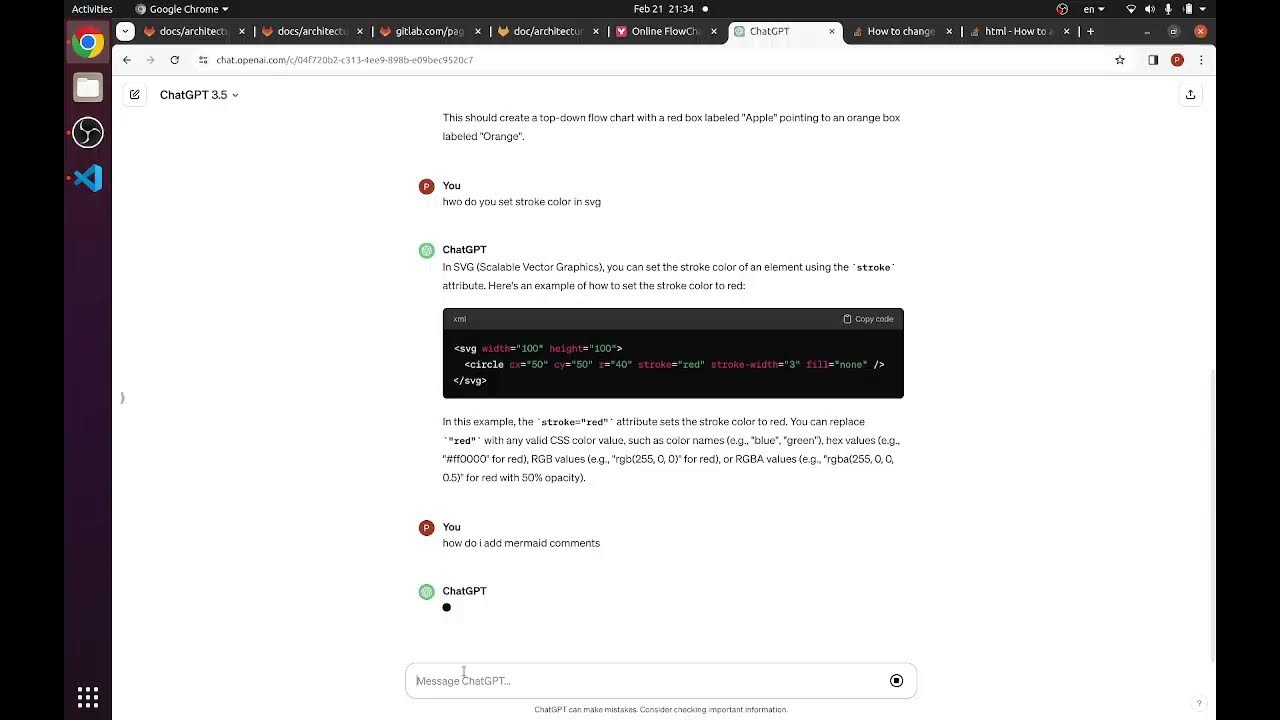View site information icon in address bar
This screenshot has width=1280, height=720.
point(203,60)
